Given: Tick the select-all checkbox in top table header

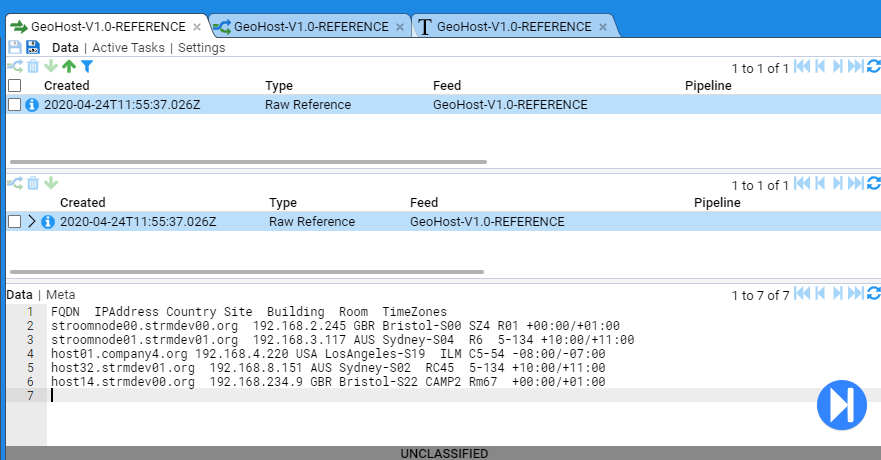Looking at the screenshot, I should (14, 86).
